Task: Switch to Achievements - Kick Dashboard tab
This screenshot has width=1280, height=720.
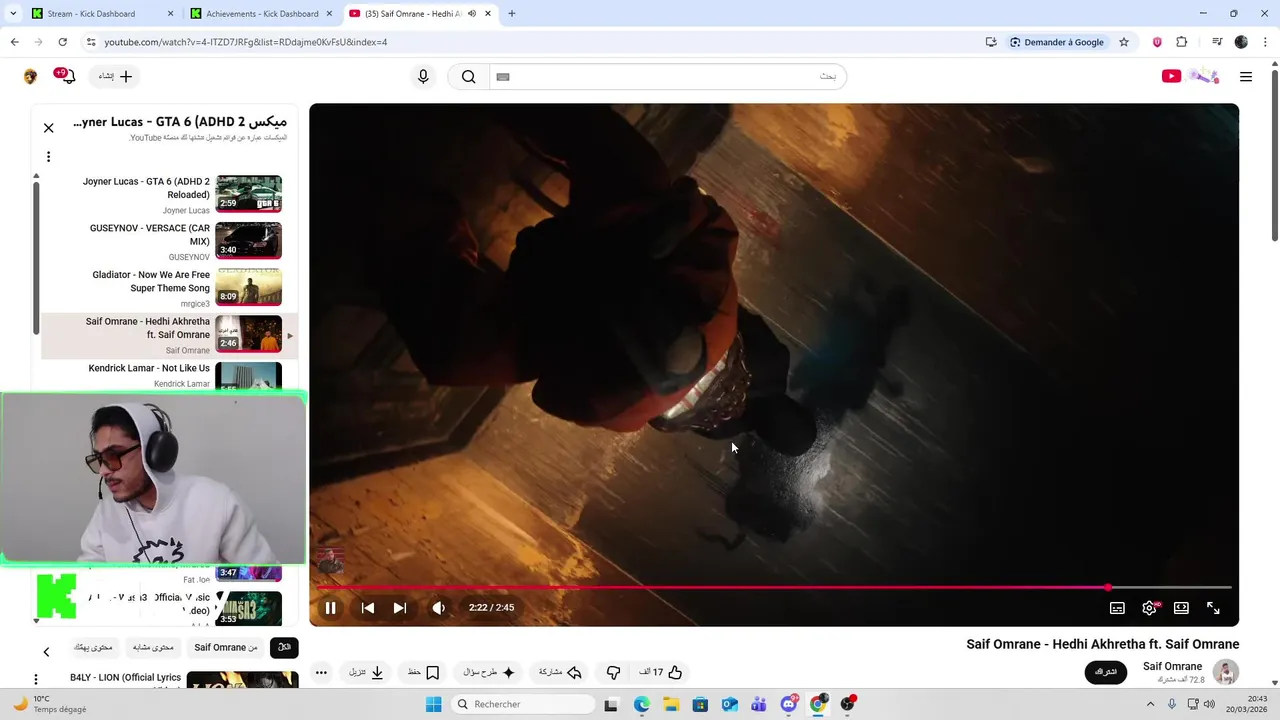Action: click(x=262, y=14)
